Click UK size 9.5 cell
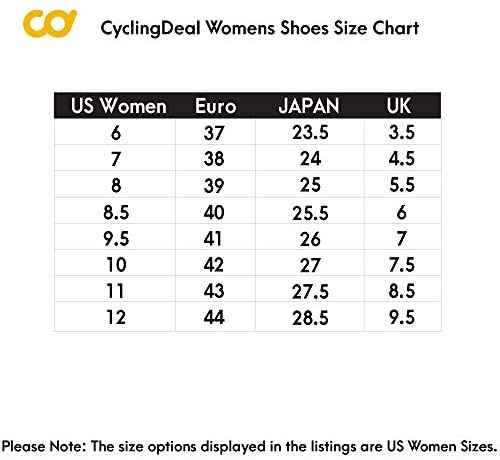The height and width of the screenshot is (460, 500). click(x=402, y=317)
